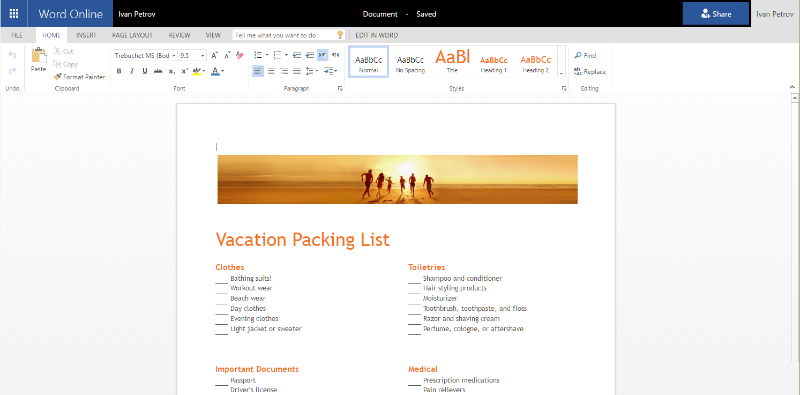Screen dimensions: 800x395
Task: Align text to the right
Action: click(284, 71)
